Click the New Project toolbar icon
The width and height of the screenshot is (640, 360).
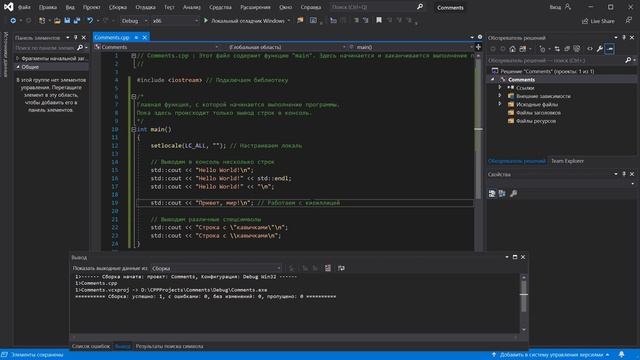point(42,20)
